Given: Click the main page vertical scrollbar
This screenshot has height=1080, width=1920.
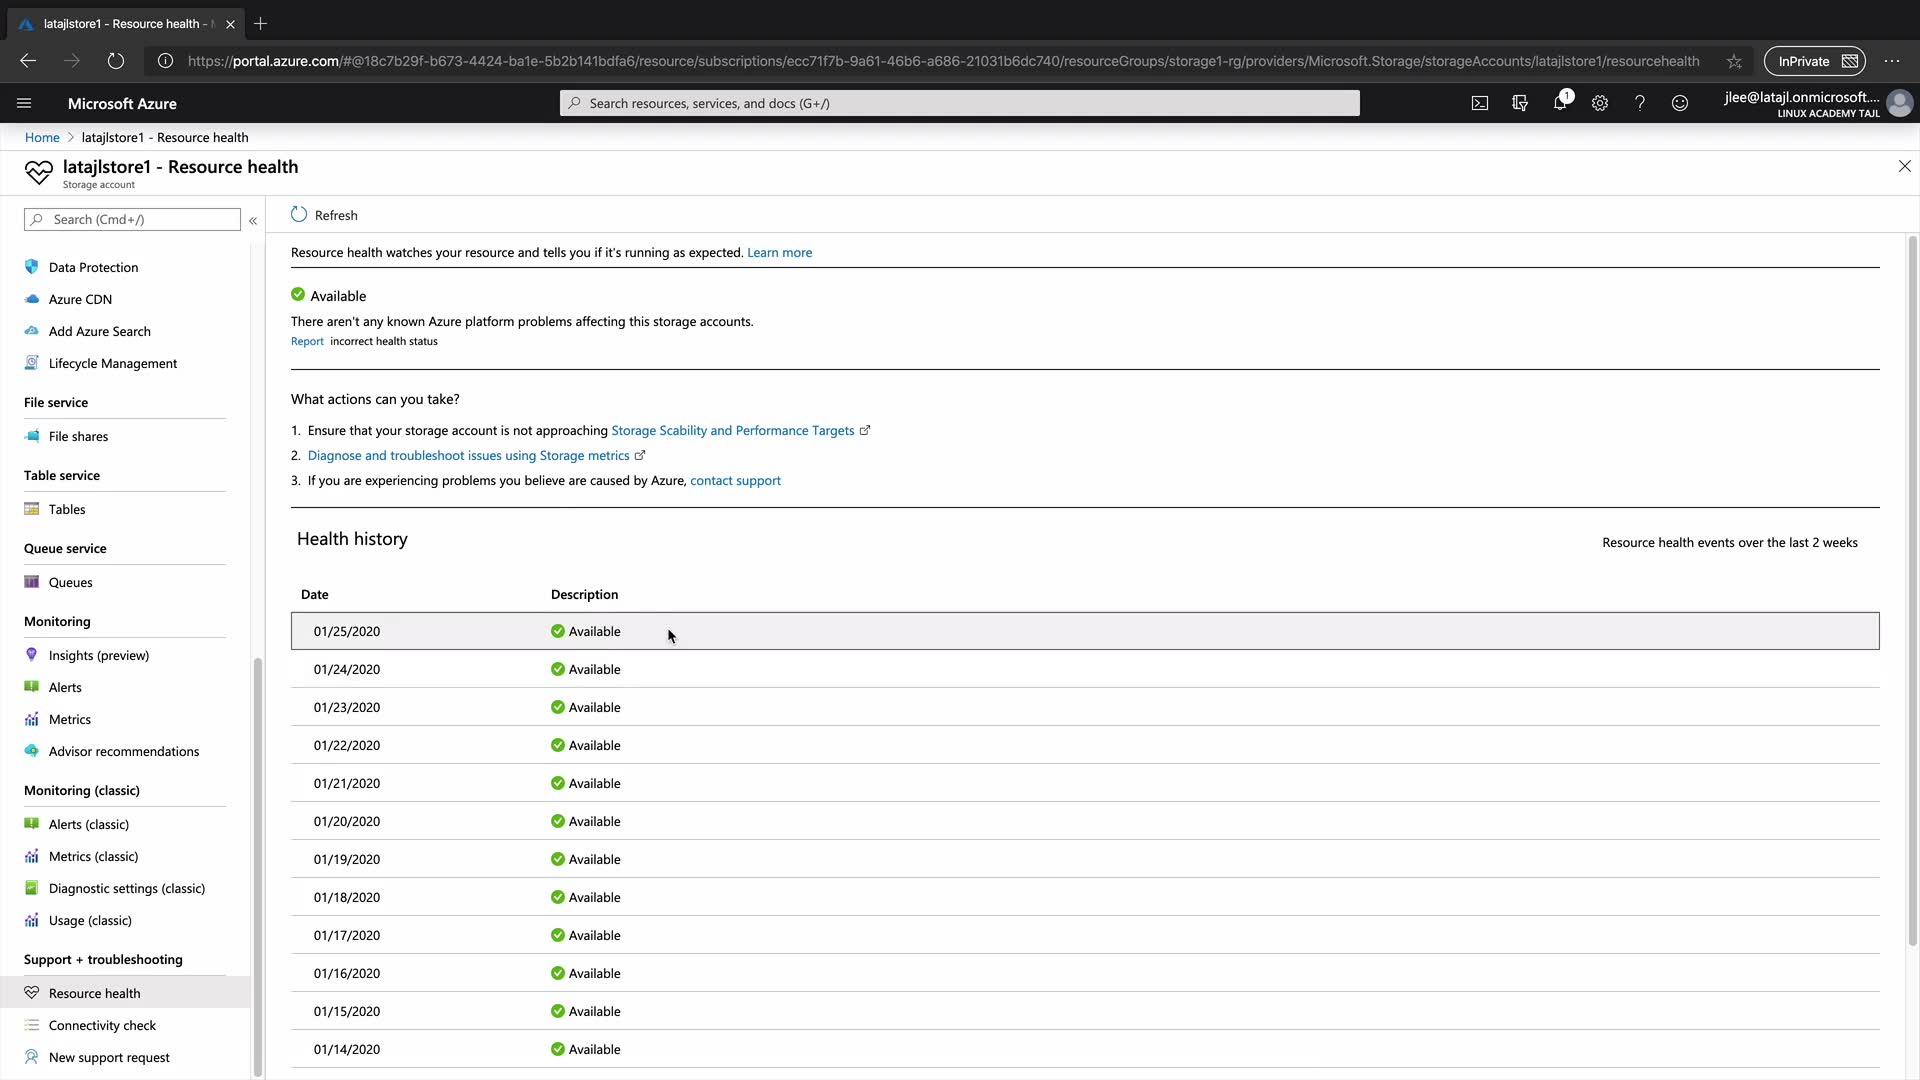Looking at the screenshot, I should tap(1912, 590).
